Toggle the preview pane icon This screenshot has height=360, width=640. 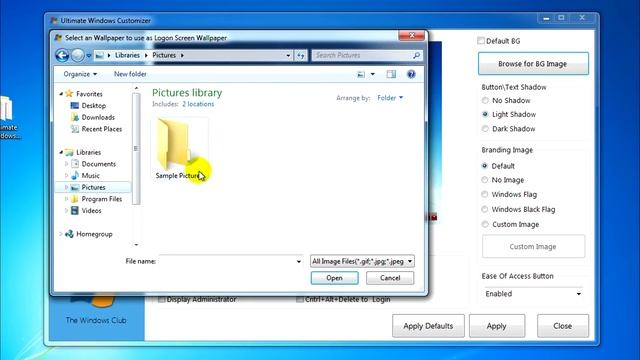click(391, 74)
